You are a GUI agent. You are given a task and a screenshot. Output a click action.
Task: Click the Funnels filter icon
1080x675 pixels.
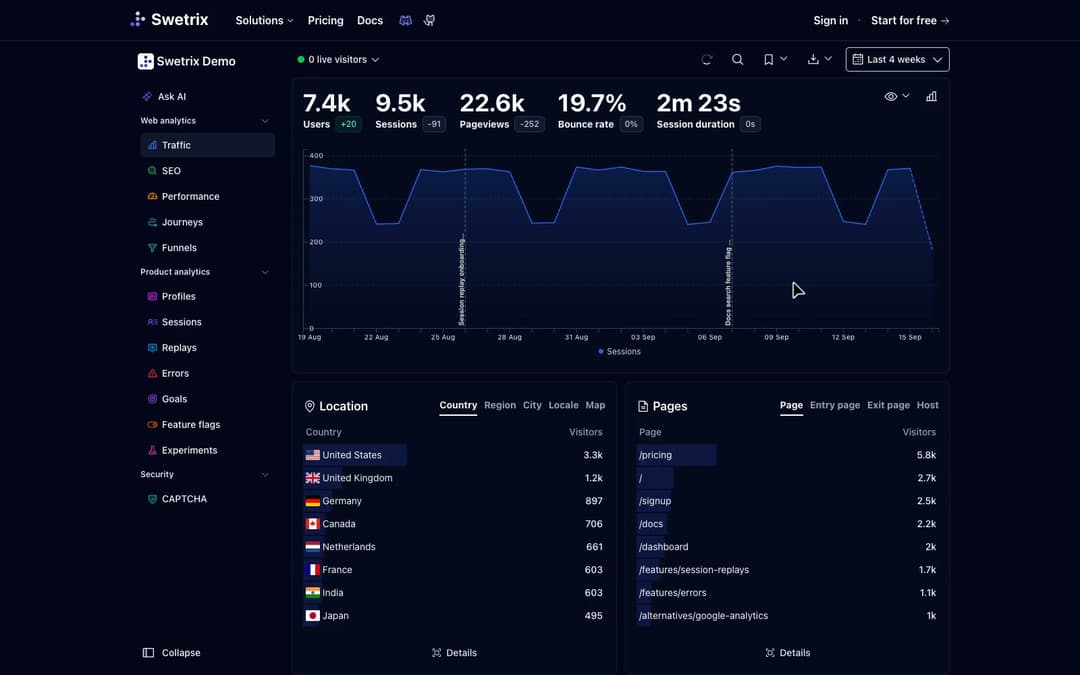(152, 248)
